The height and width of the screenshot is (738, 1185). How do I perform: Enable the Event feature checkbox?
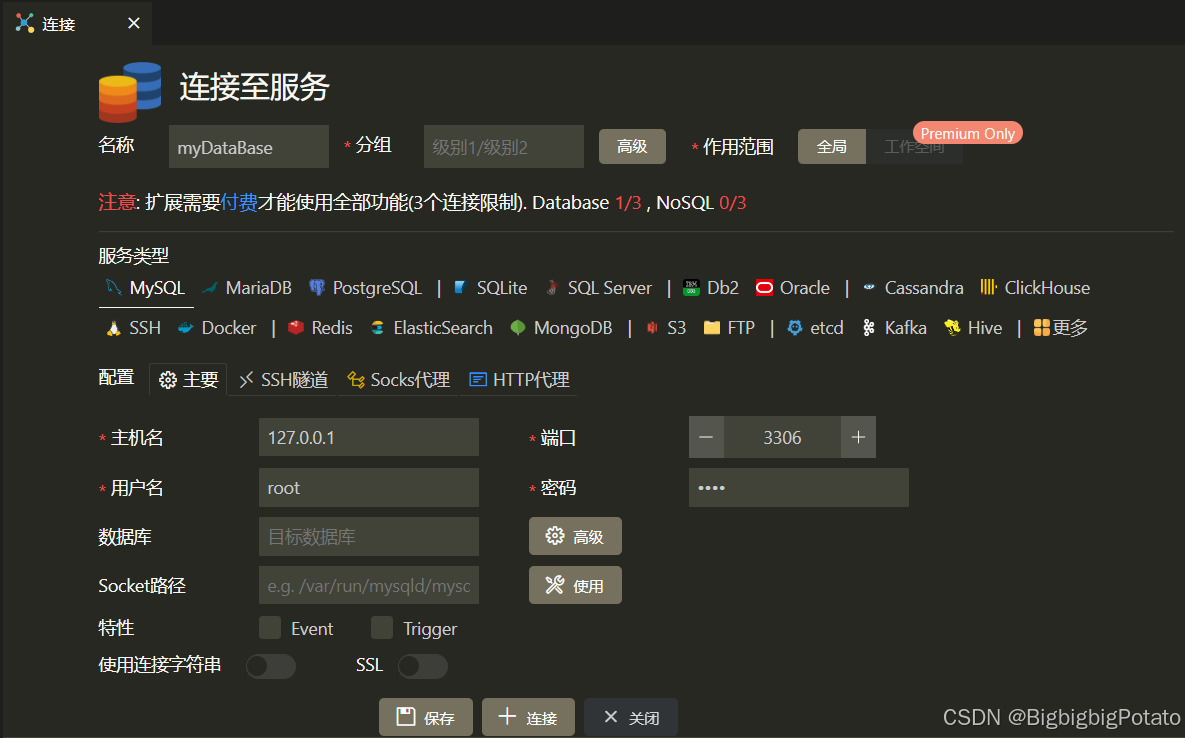(270, 628)
